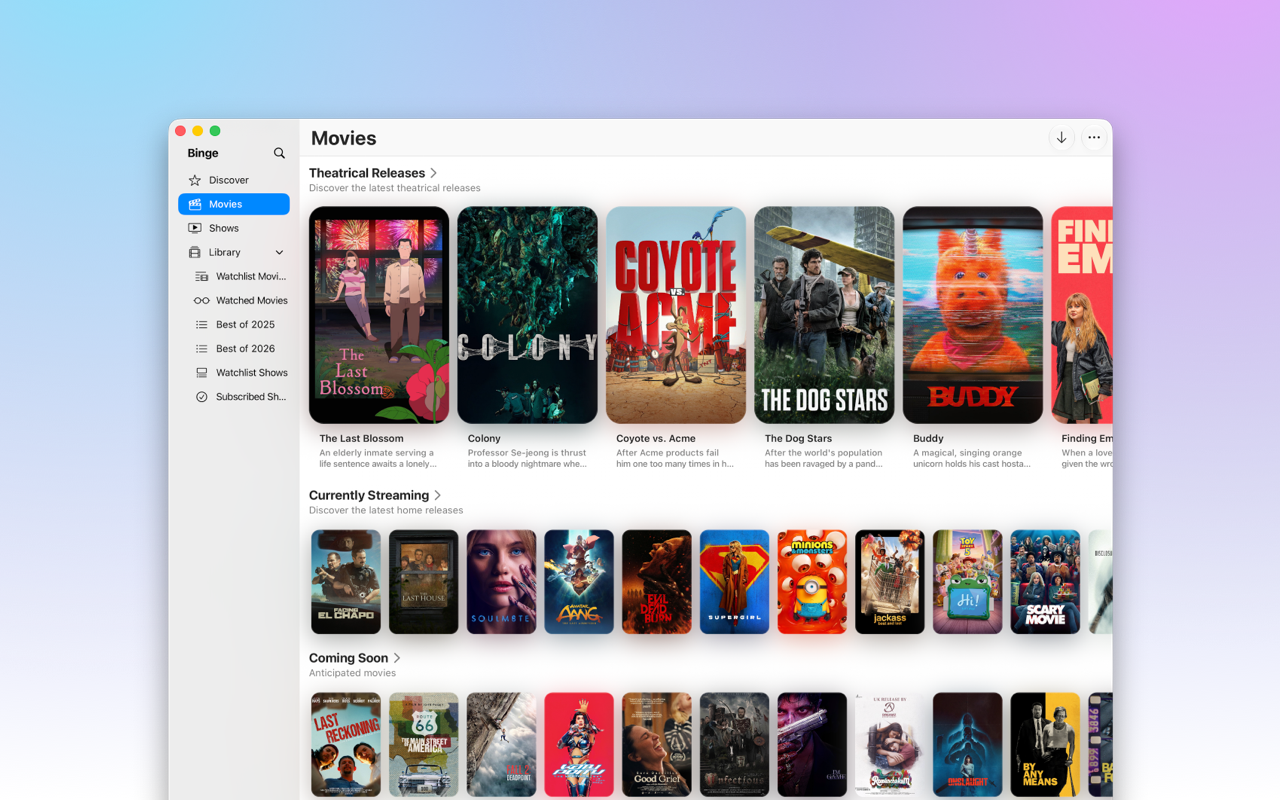Viewport: 1280px width, 800px height.
Task: Open Coming Soon via its chevron
Action: (x=397, y=658)
